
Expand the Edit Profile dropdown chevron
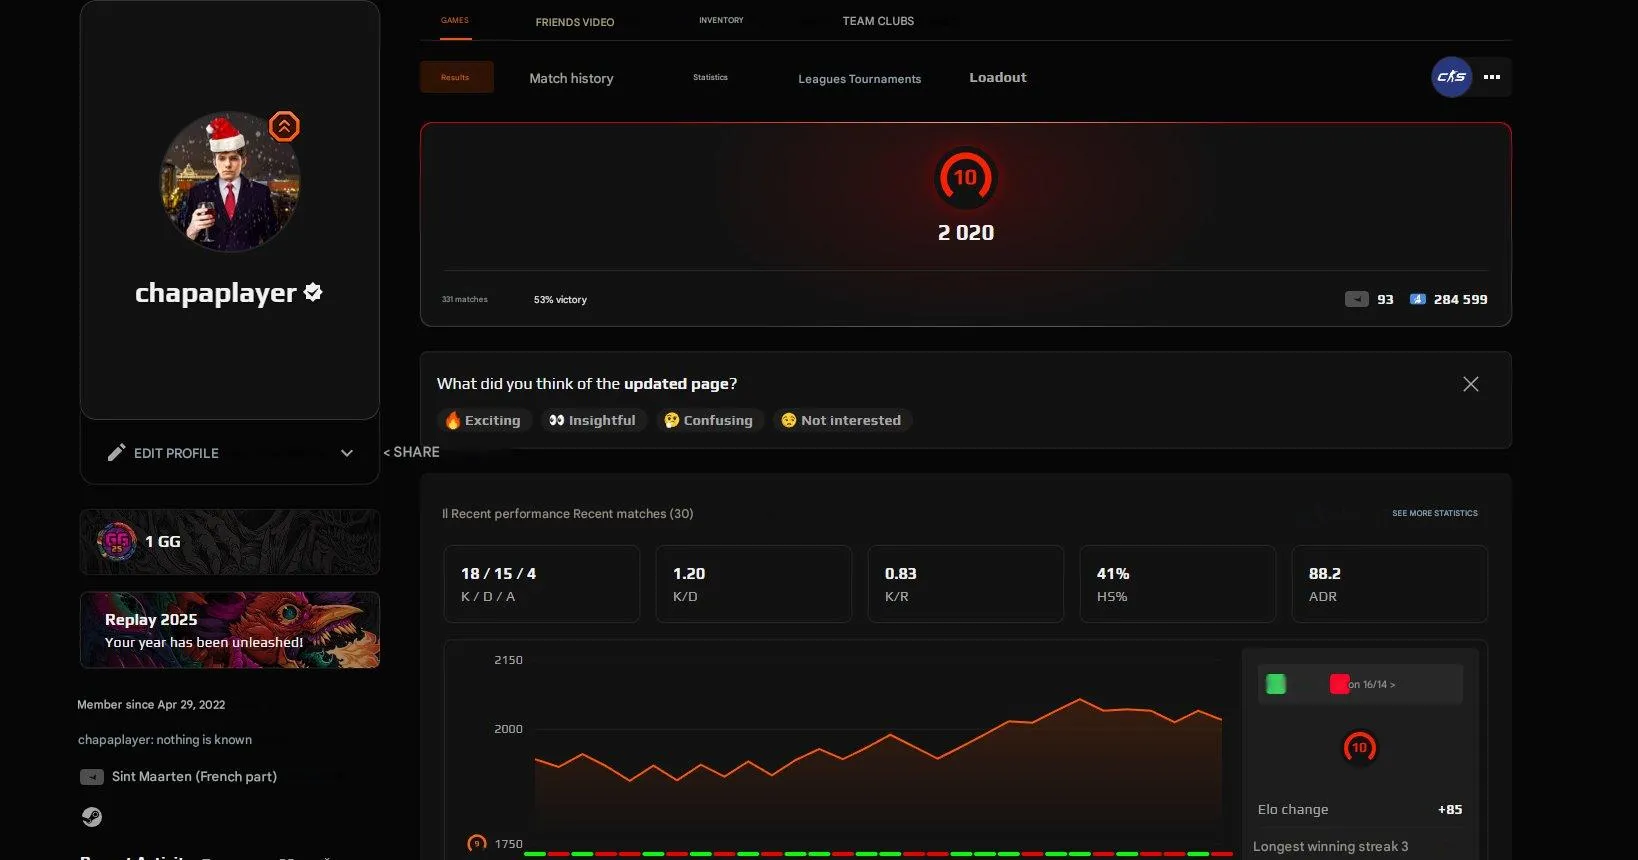point(347,453)
